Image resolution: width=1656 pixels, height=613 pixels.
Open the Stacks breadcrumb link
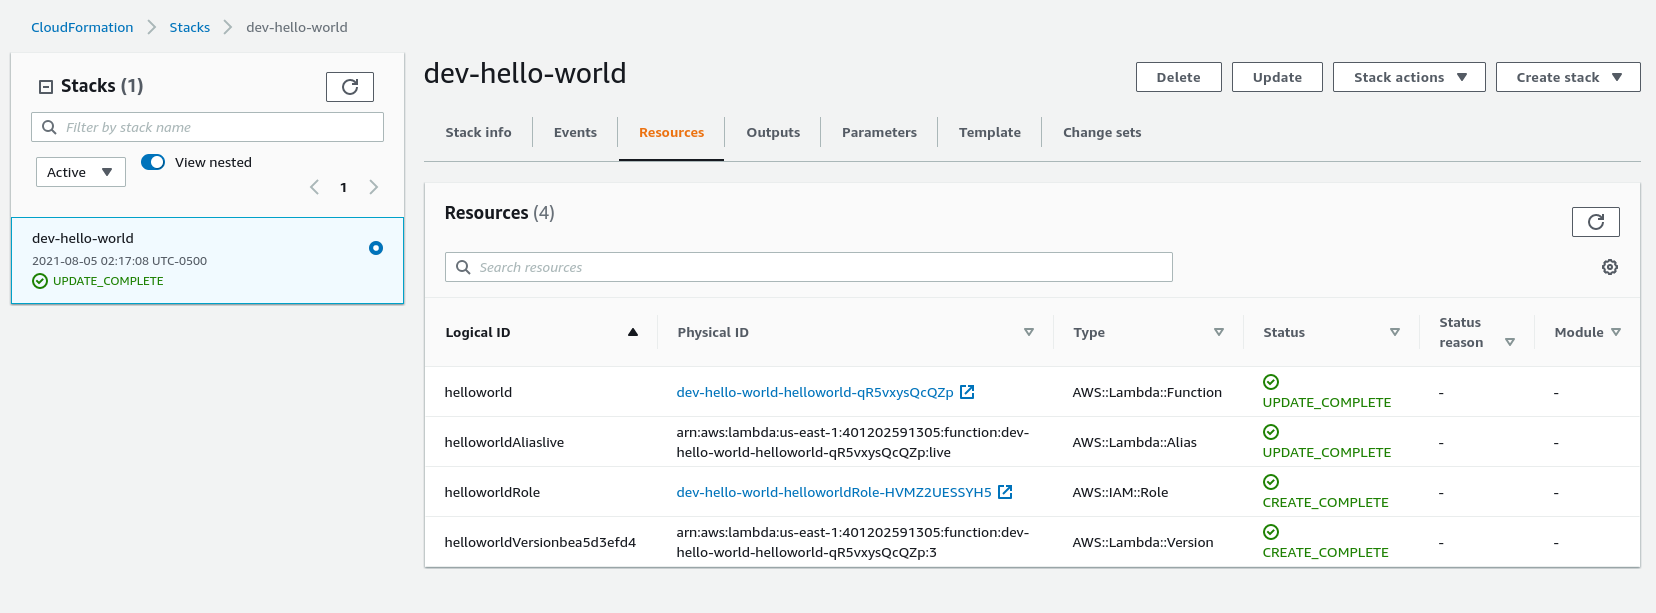point(189,27)
